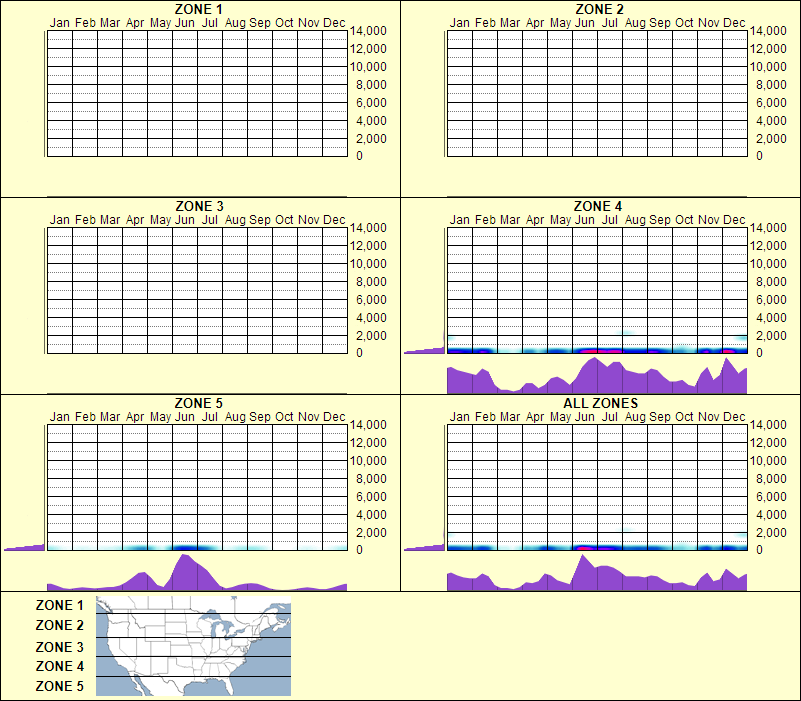
Task: Click the 14,000 axis label on ZONE 1
Action: (x=370, y=31)
